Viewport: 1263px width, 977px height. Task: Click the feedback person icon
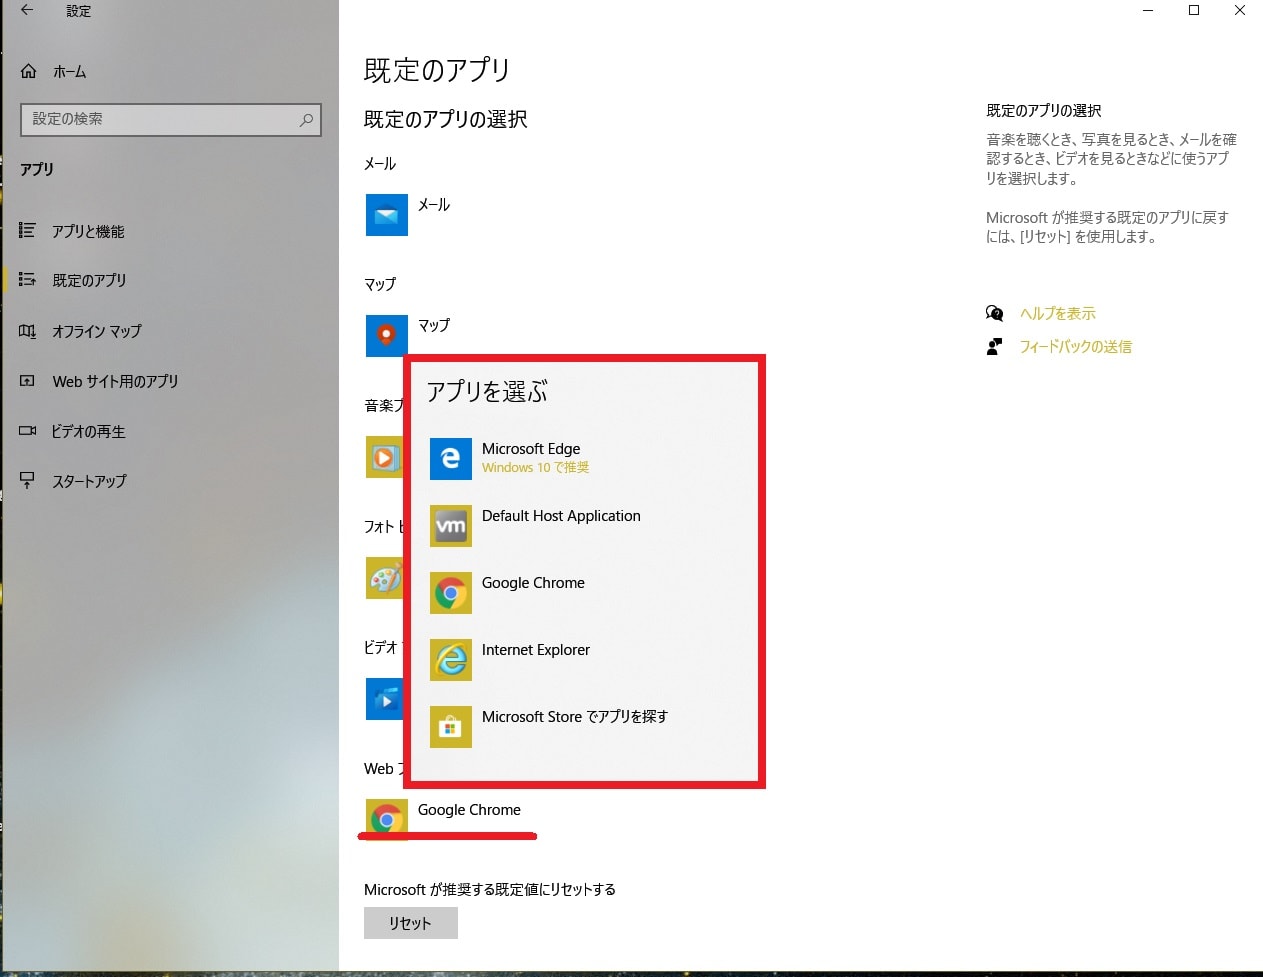pos(994,347)
